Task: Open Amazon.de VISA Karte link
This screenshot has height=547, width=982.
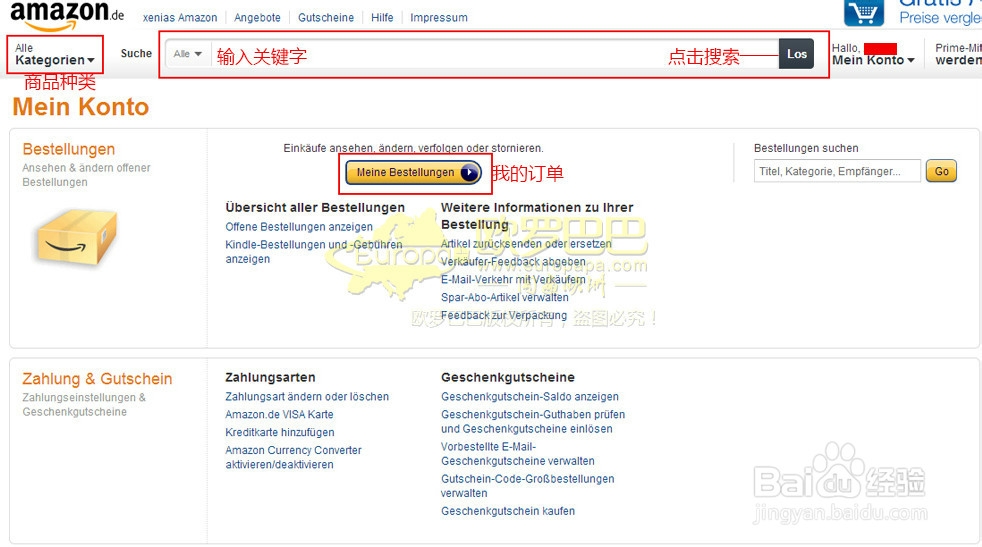Action: 279,414
